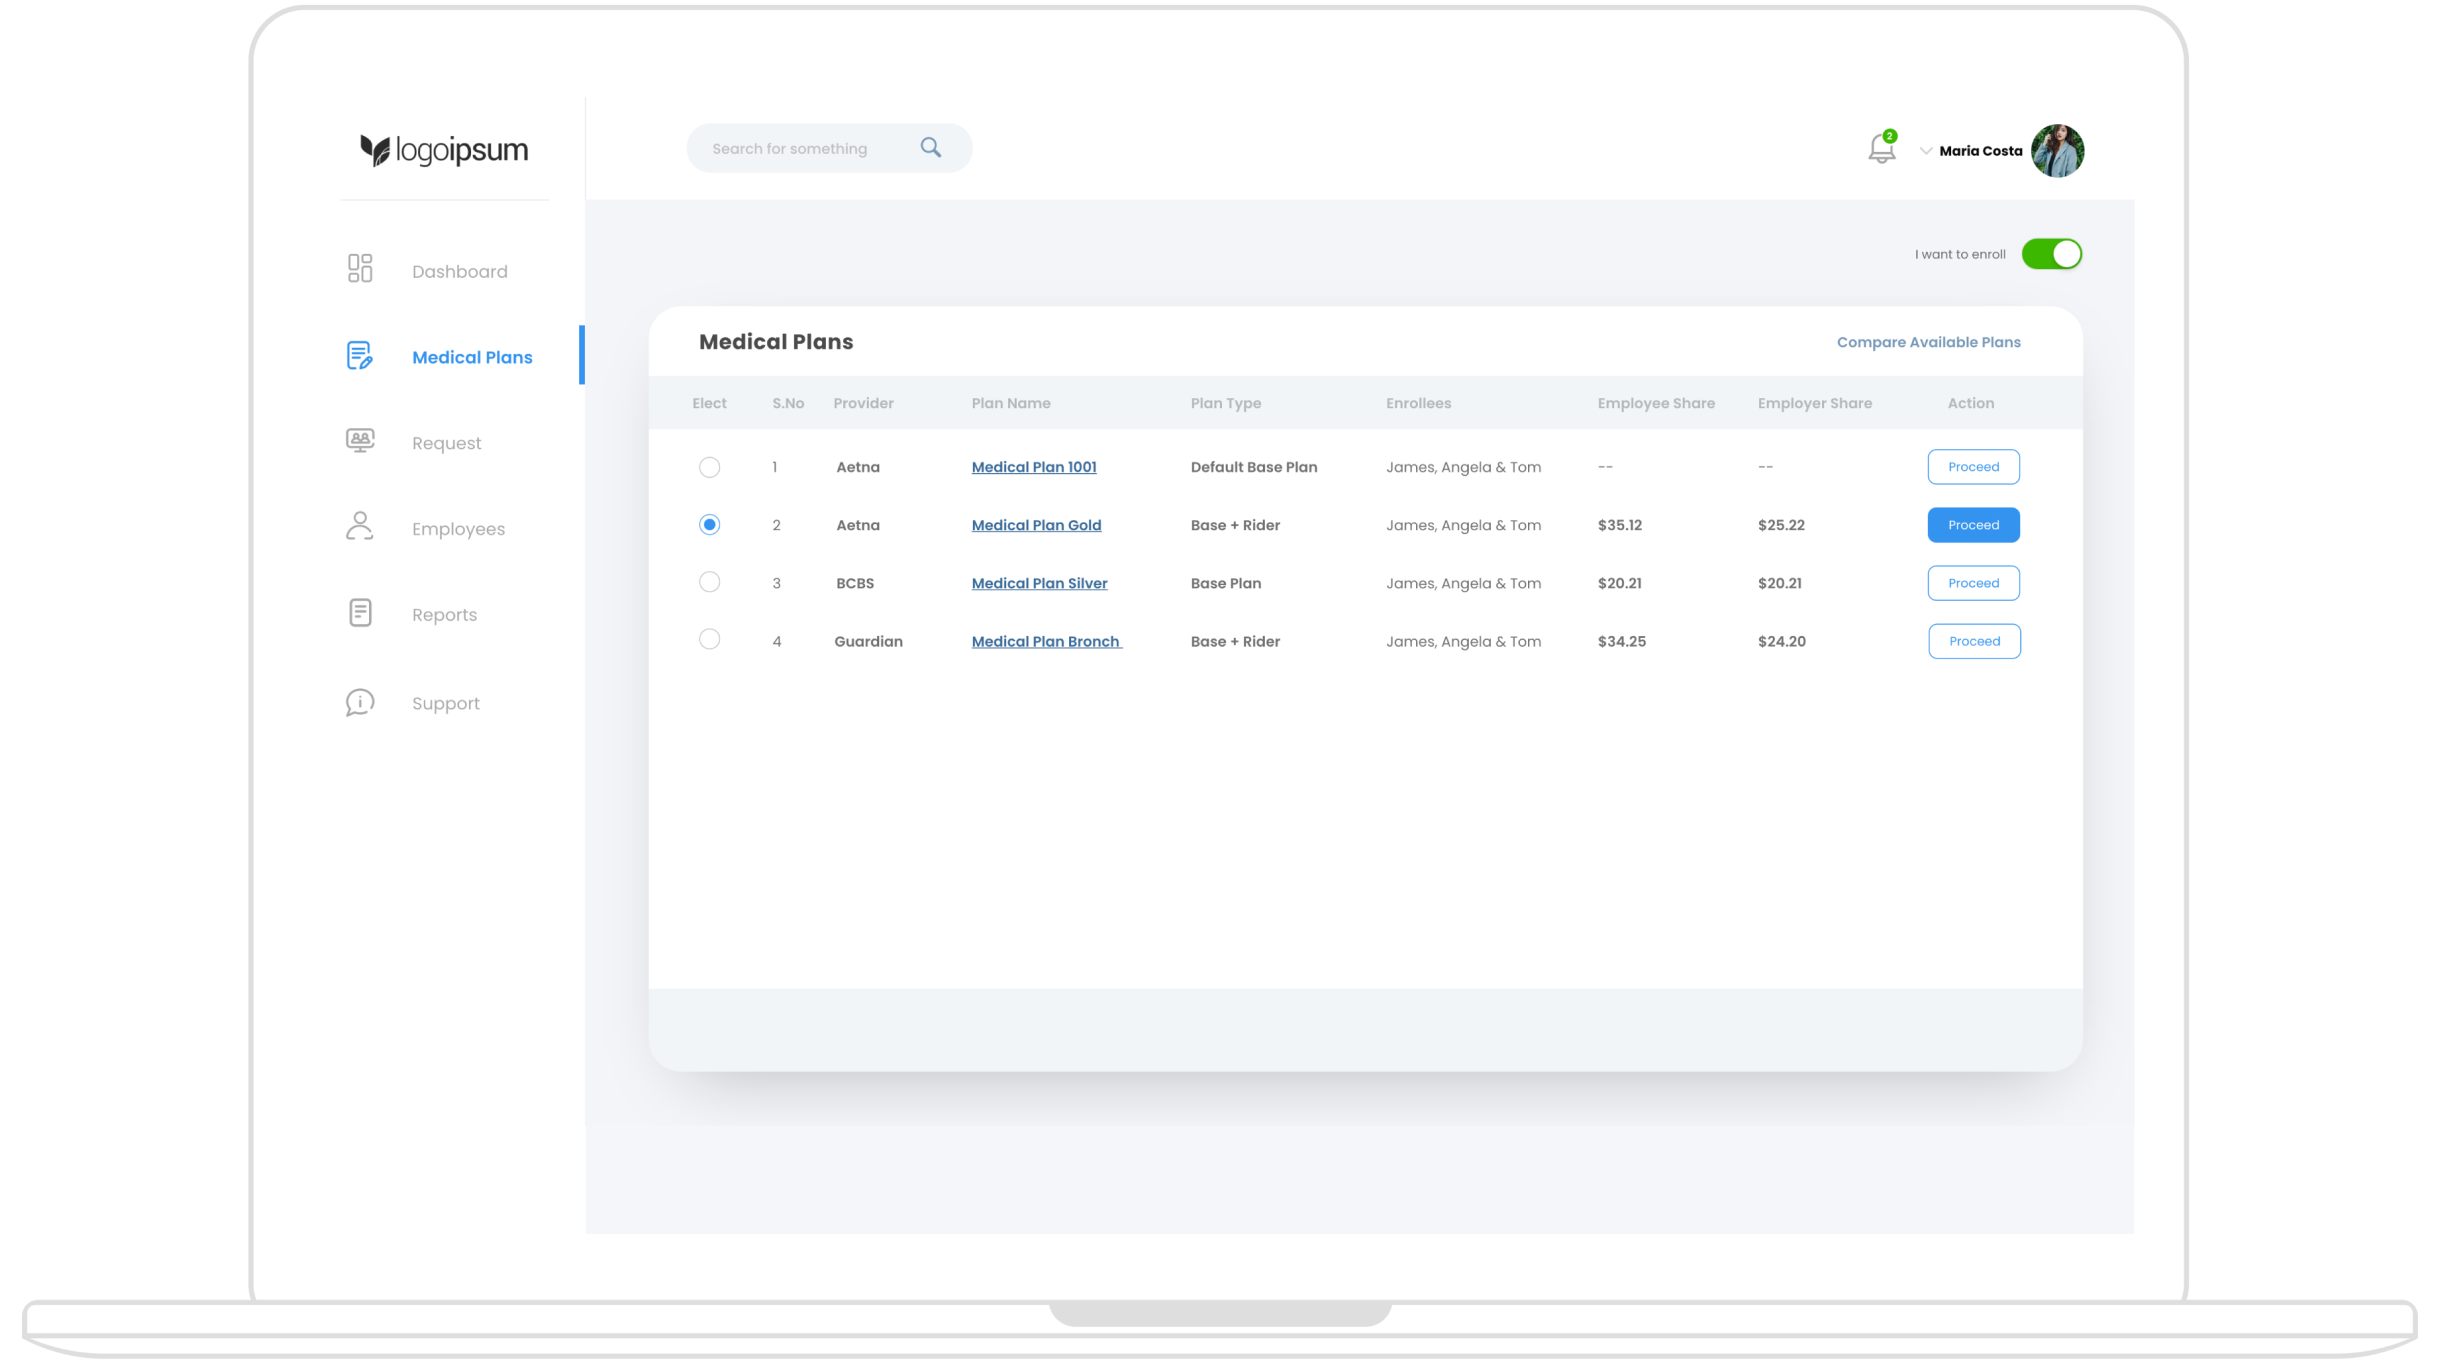Elect the Medical Plan 1001 radio button
This screenshot has height=1364, width=2440.
[x=709, y=467]
